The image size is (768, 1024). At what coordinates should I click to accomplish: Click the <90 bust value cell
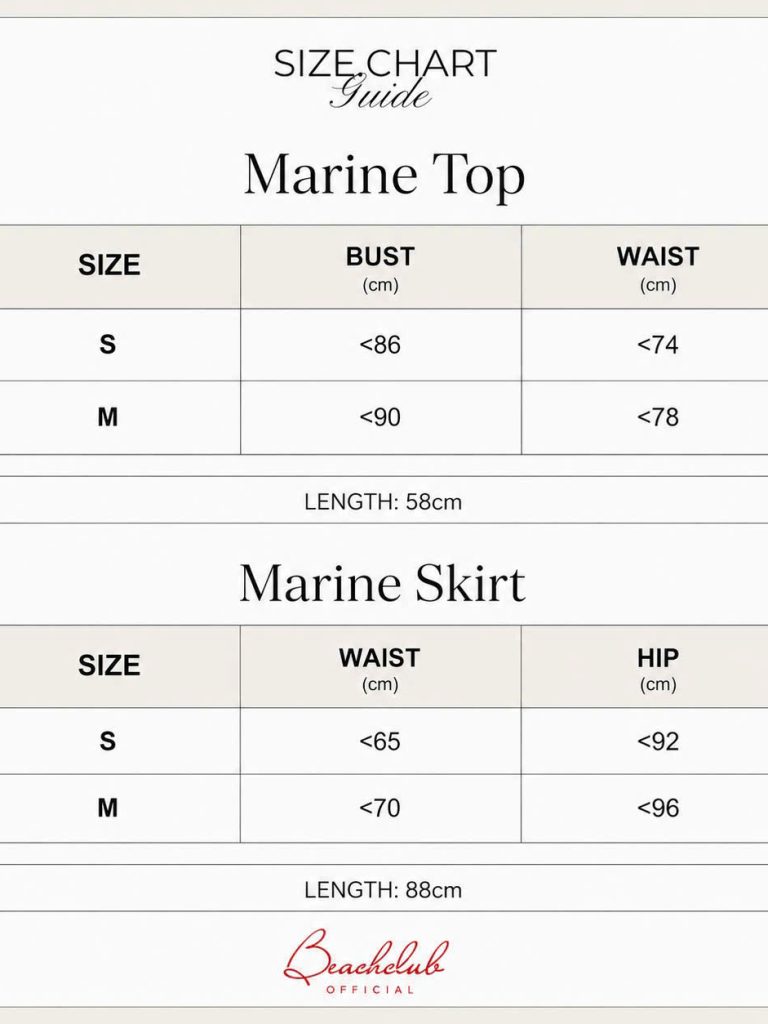(x=381, y=417)
